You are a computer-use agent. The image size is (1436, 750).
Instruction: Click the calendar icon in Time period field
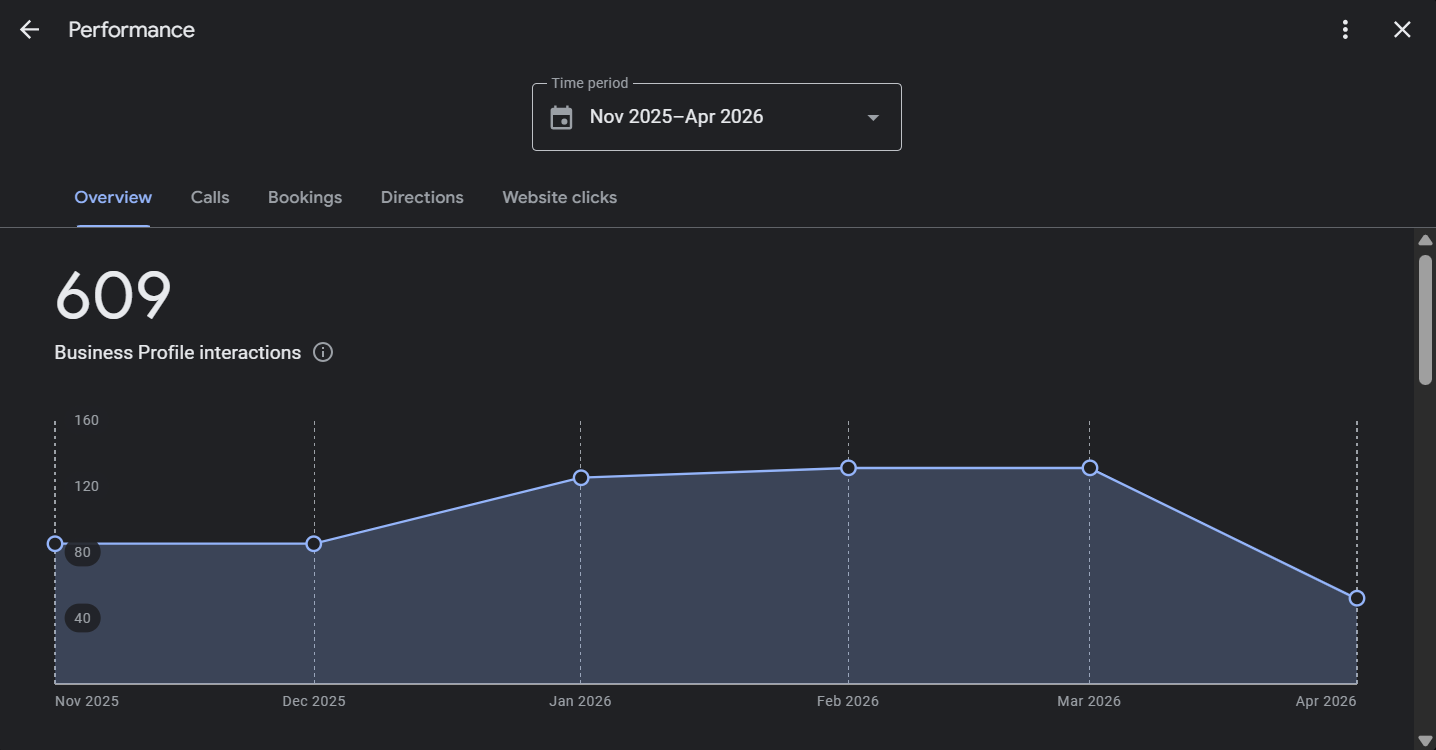(561, 116)
